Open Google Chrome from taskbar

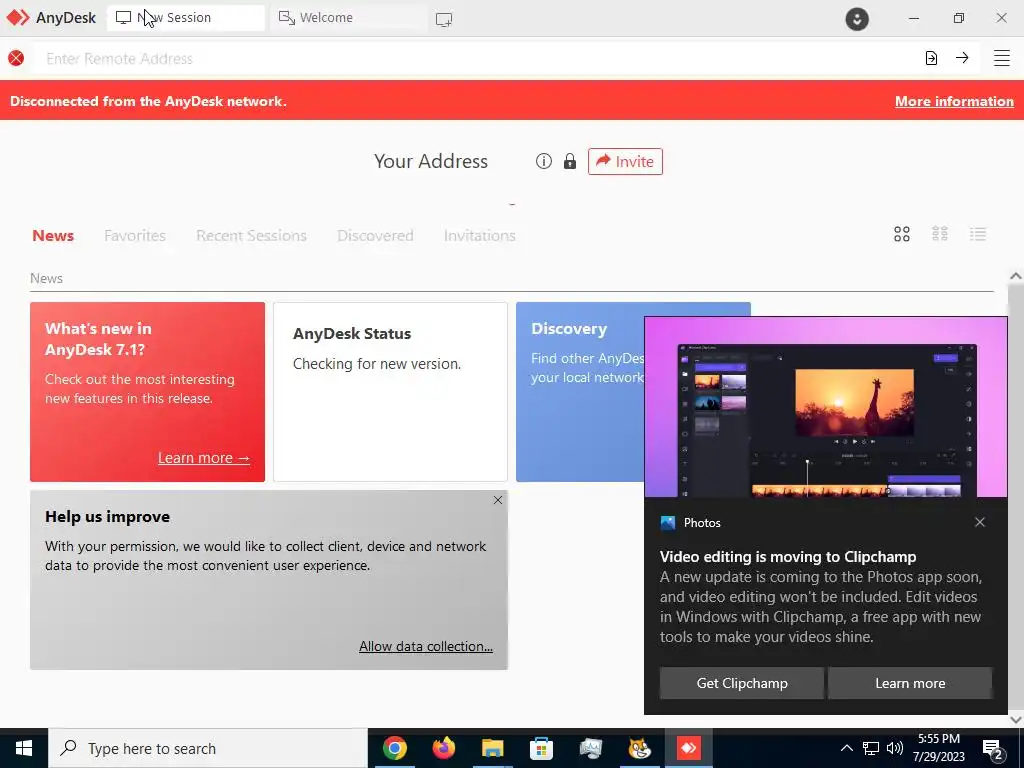[394, 748]
